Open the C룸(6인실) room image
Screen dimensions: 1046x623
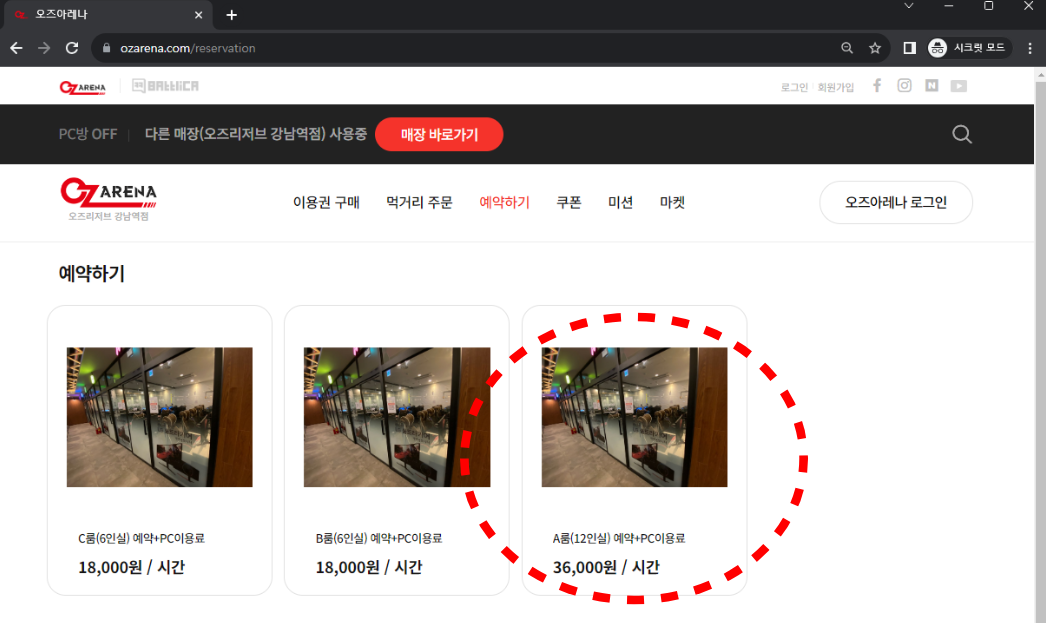tap(160, 417)
